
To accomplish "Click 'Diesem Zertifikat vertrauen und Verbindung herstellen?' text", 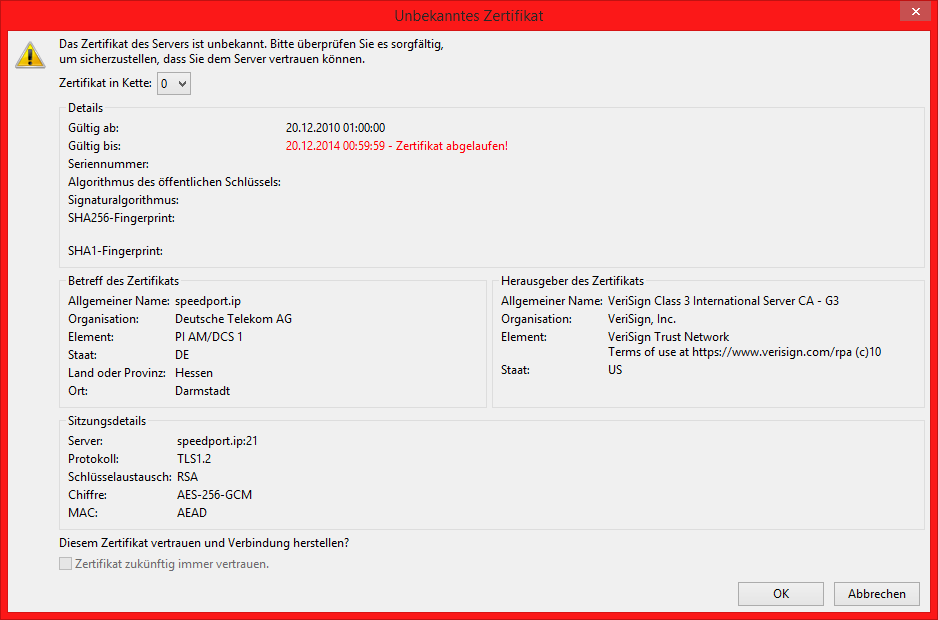I will pos(204,543).
